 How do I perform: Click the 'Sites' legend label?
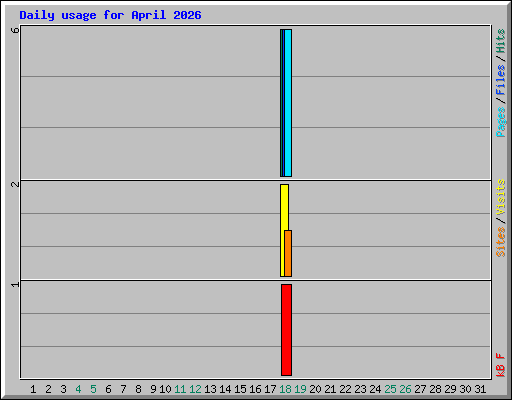[x=501, y=242]
